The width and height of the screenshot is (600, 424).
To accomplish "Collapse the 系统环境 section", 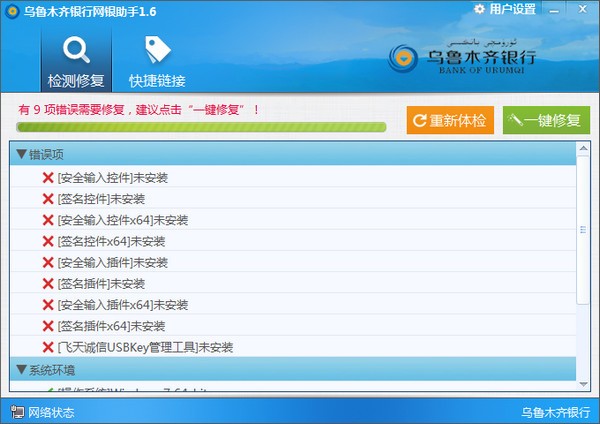I will point(21,370).
